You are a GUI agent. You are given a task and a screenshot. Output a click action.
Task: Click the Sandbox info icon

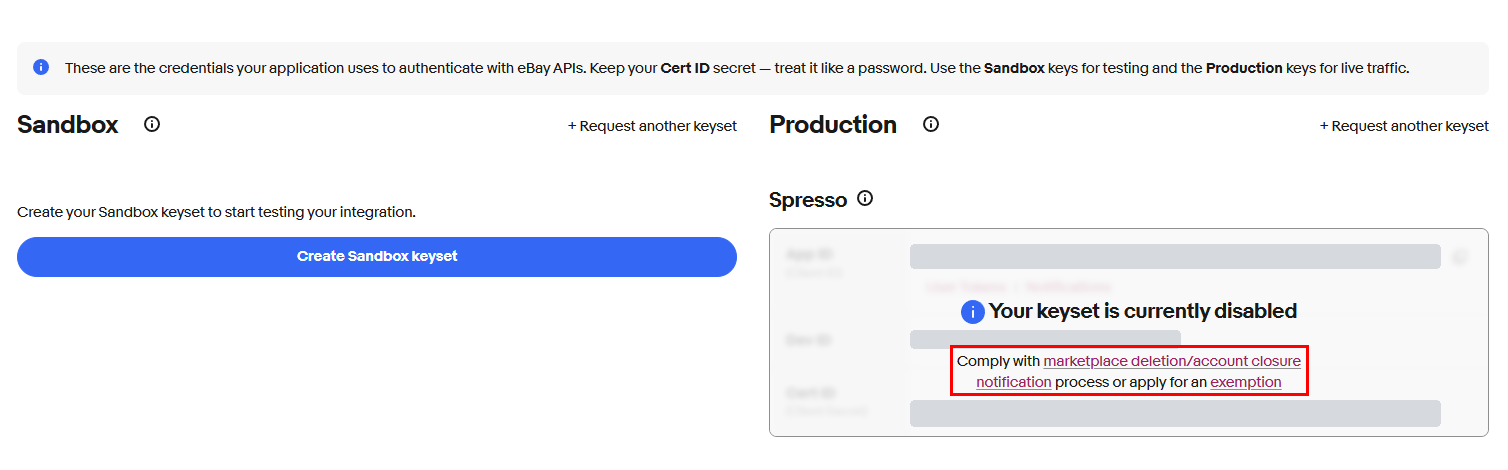[152, 125]
